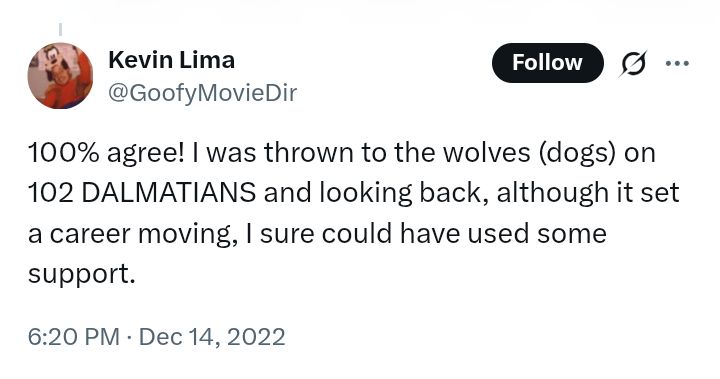720x379 pixels.
Task: Click the final word 'support.' in post
Action: tap(82, 274)
